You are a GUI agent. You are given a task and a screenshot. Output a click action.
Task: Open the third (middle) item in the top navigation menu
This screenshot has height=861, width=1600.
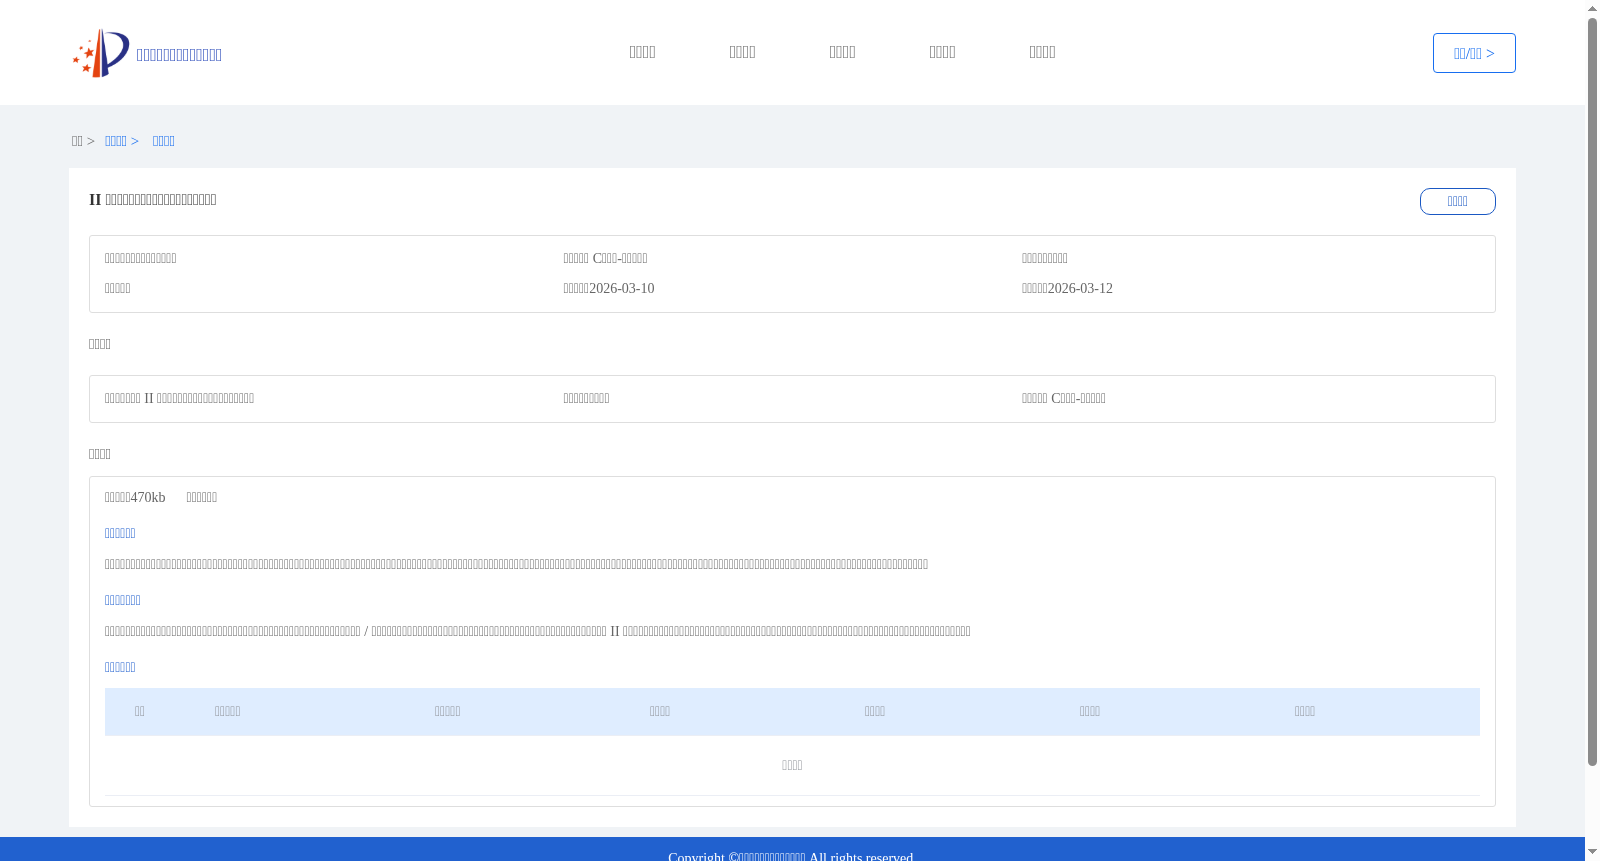[x=842, y=52]
